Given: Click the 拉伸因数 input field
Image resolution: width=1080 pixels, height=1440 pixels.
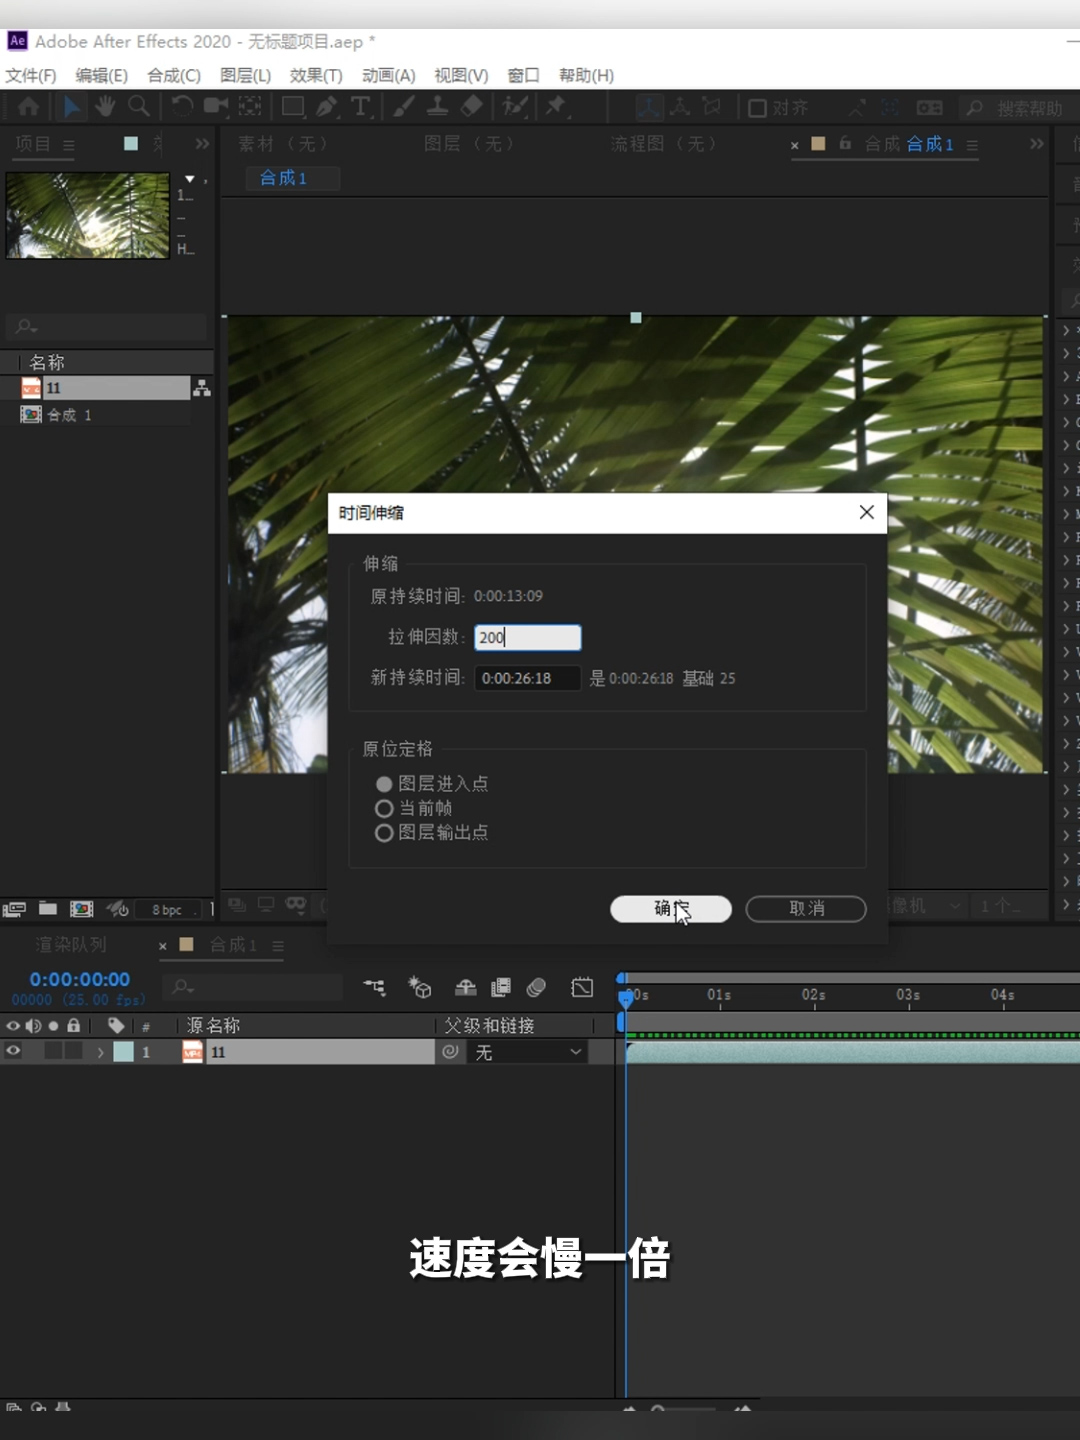Looking at the screenshot, I should coord(528,637).
